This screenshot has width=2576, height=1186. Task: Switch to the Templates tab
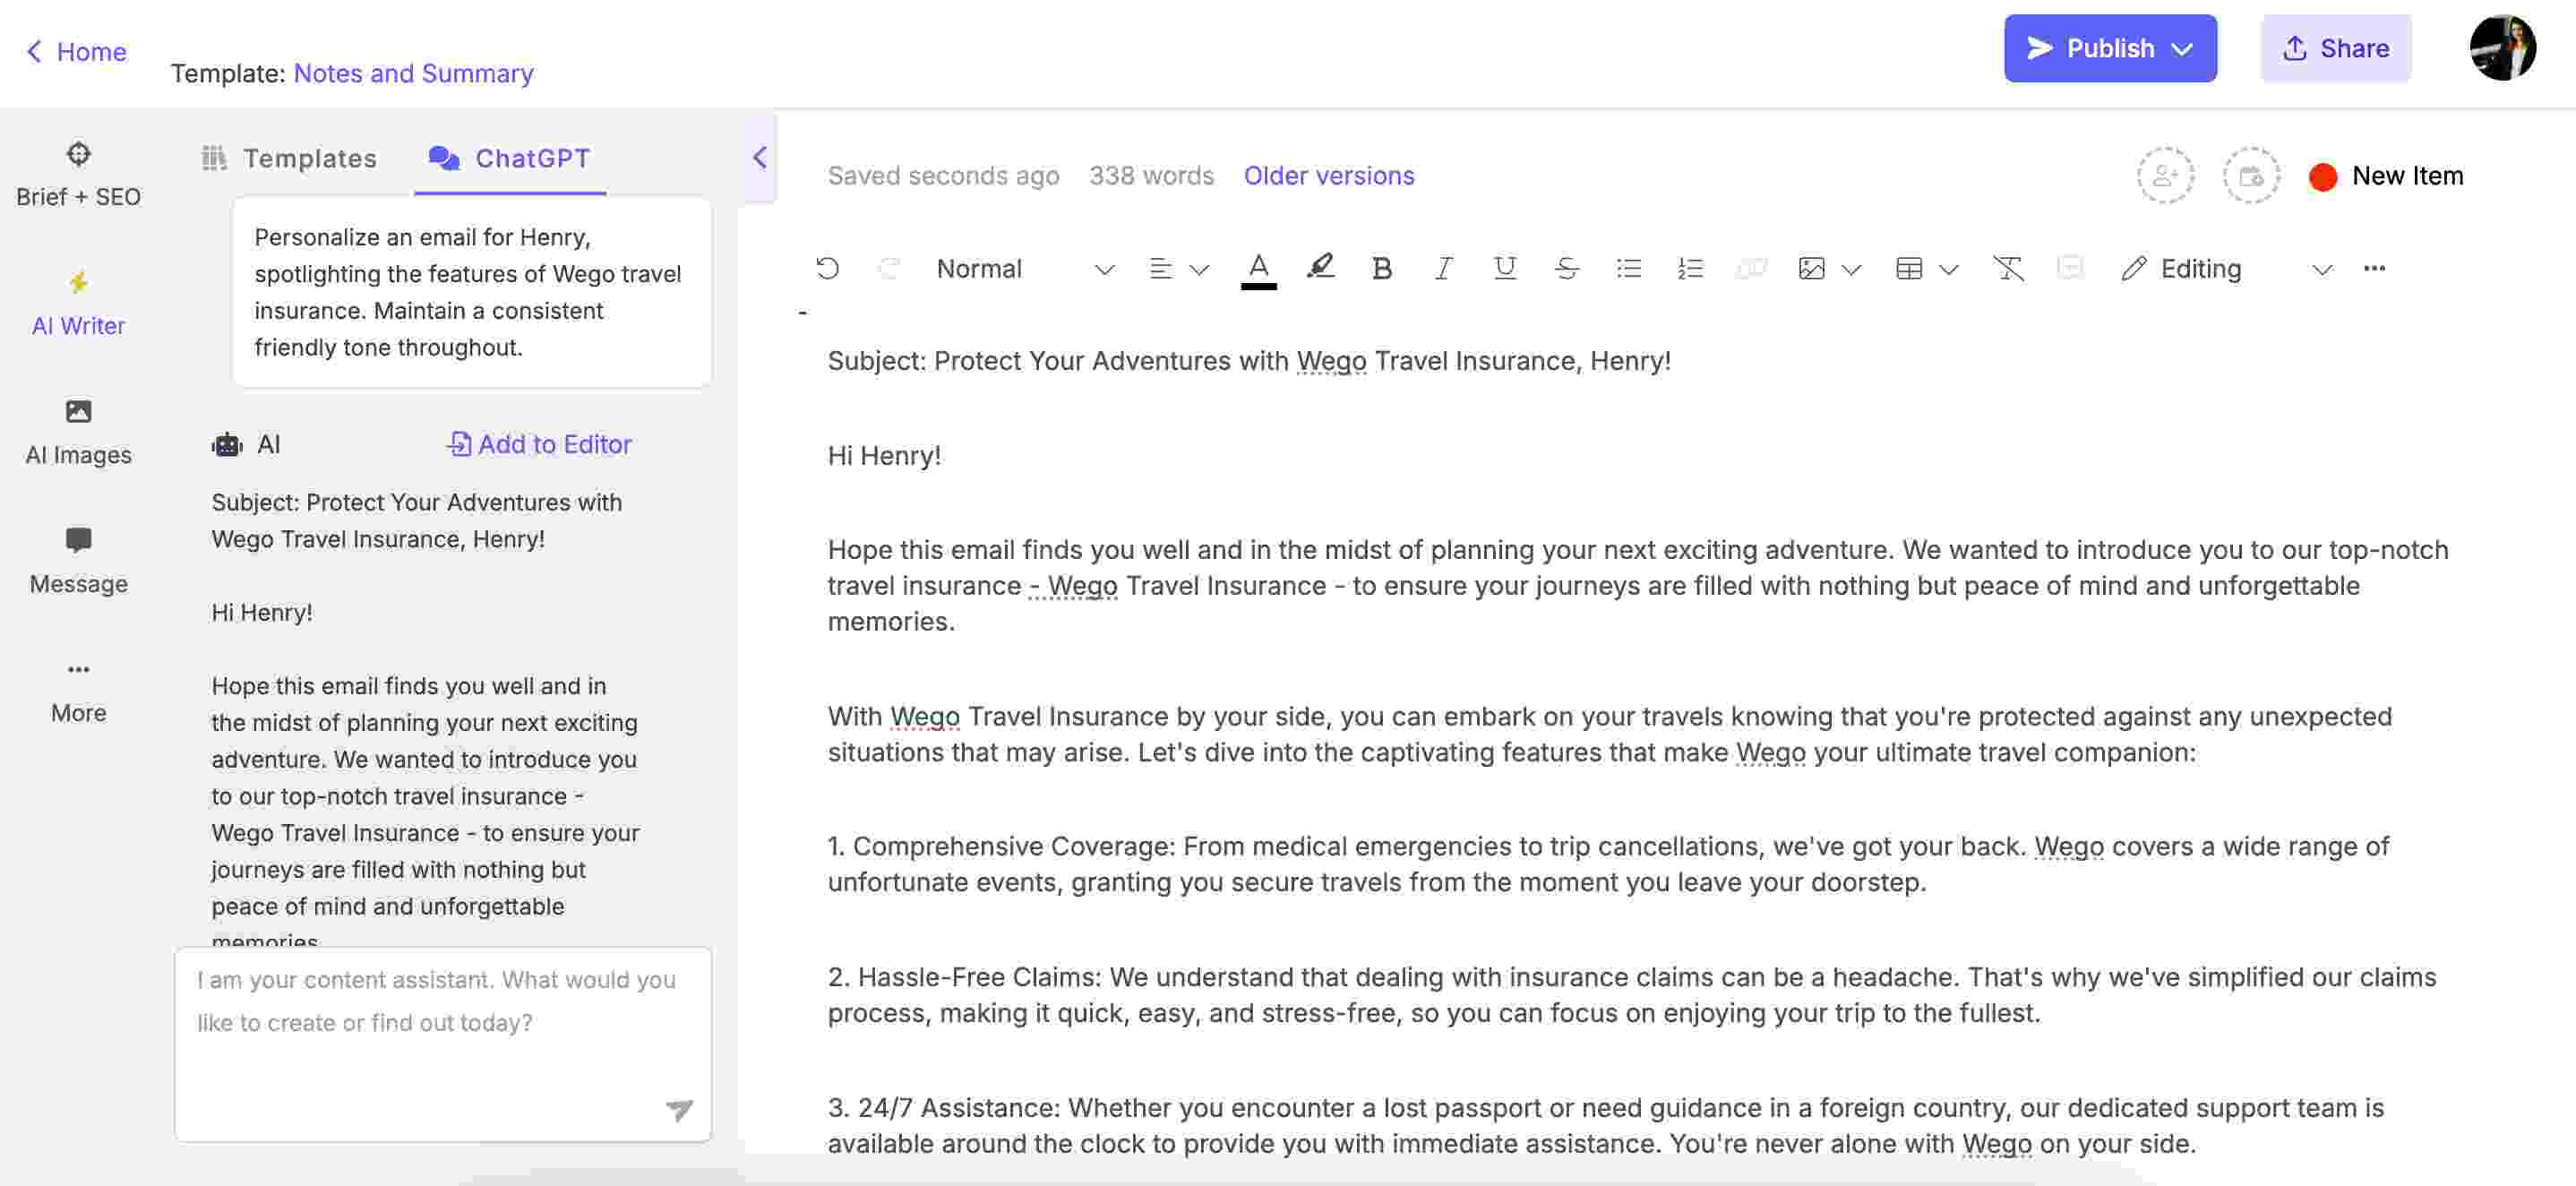point(289,158)
